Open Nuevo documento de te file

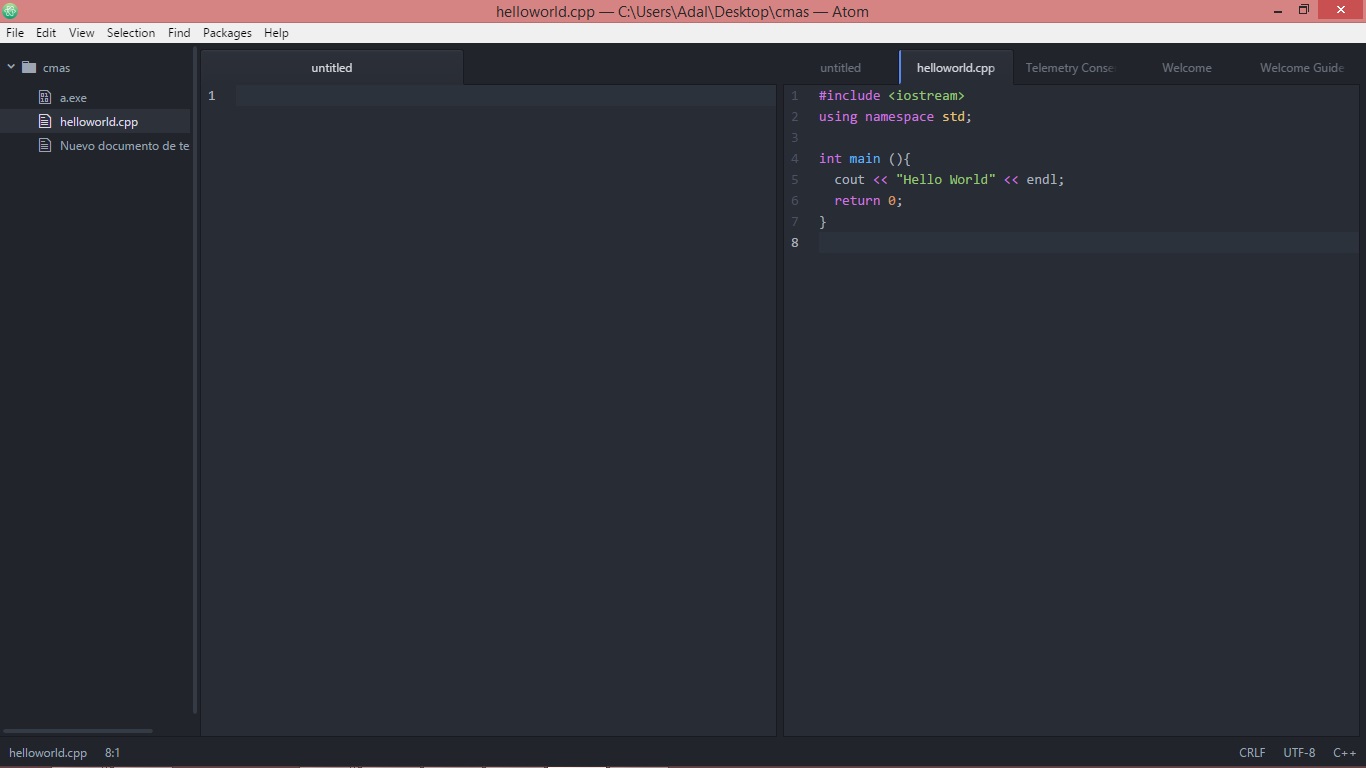point(124,146)
